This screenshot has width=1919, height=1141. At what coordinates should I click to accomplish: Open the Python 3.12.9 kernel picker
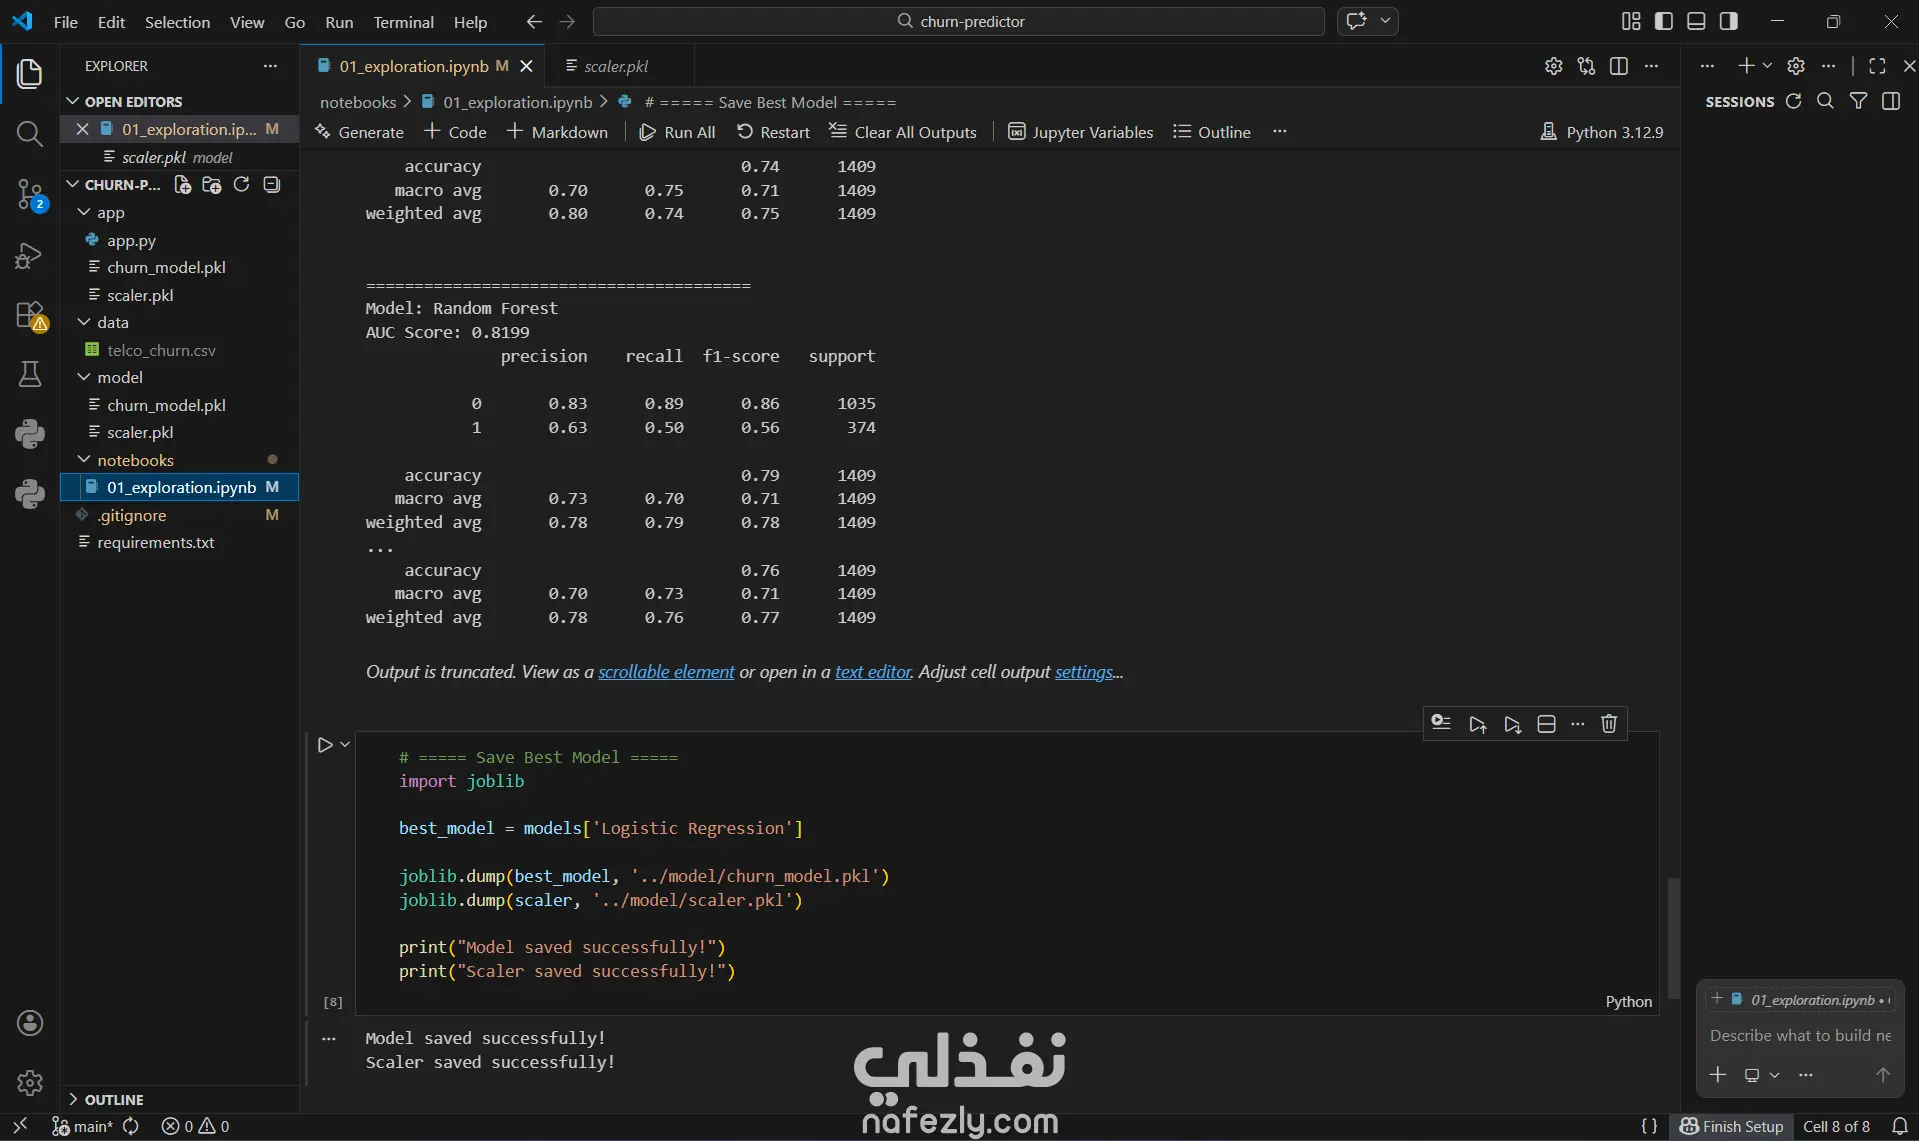coord(1602,132)
